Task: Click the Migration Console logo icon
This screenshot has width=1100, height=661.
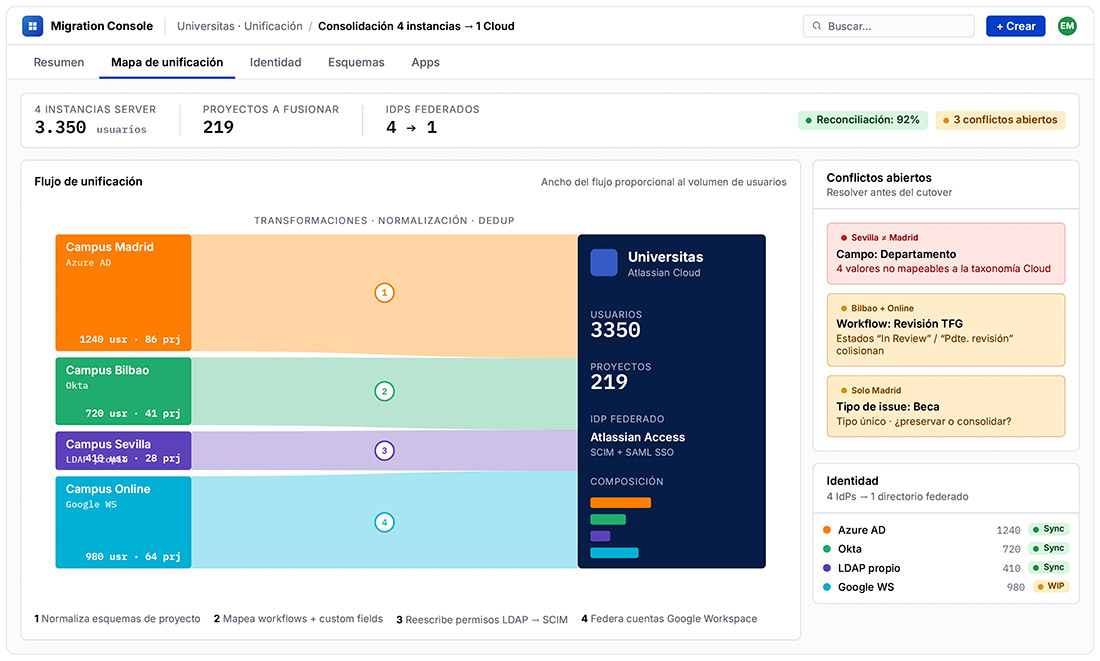Action: tap(32, 26)
